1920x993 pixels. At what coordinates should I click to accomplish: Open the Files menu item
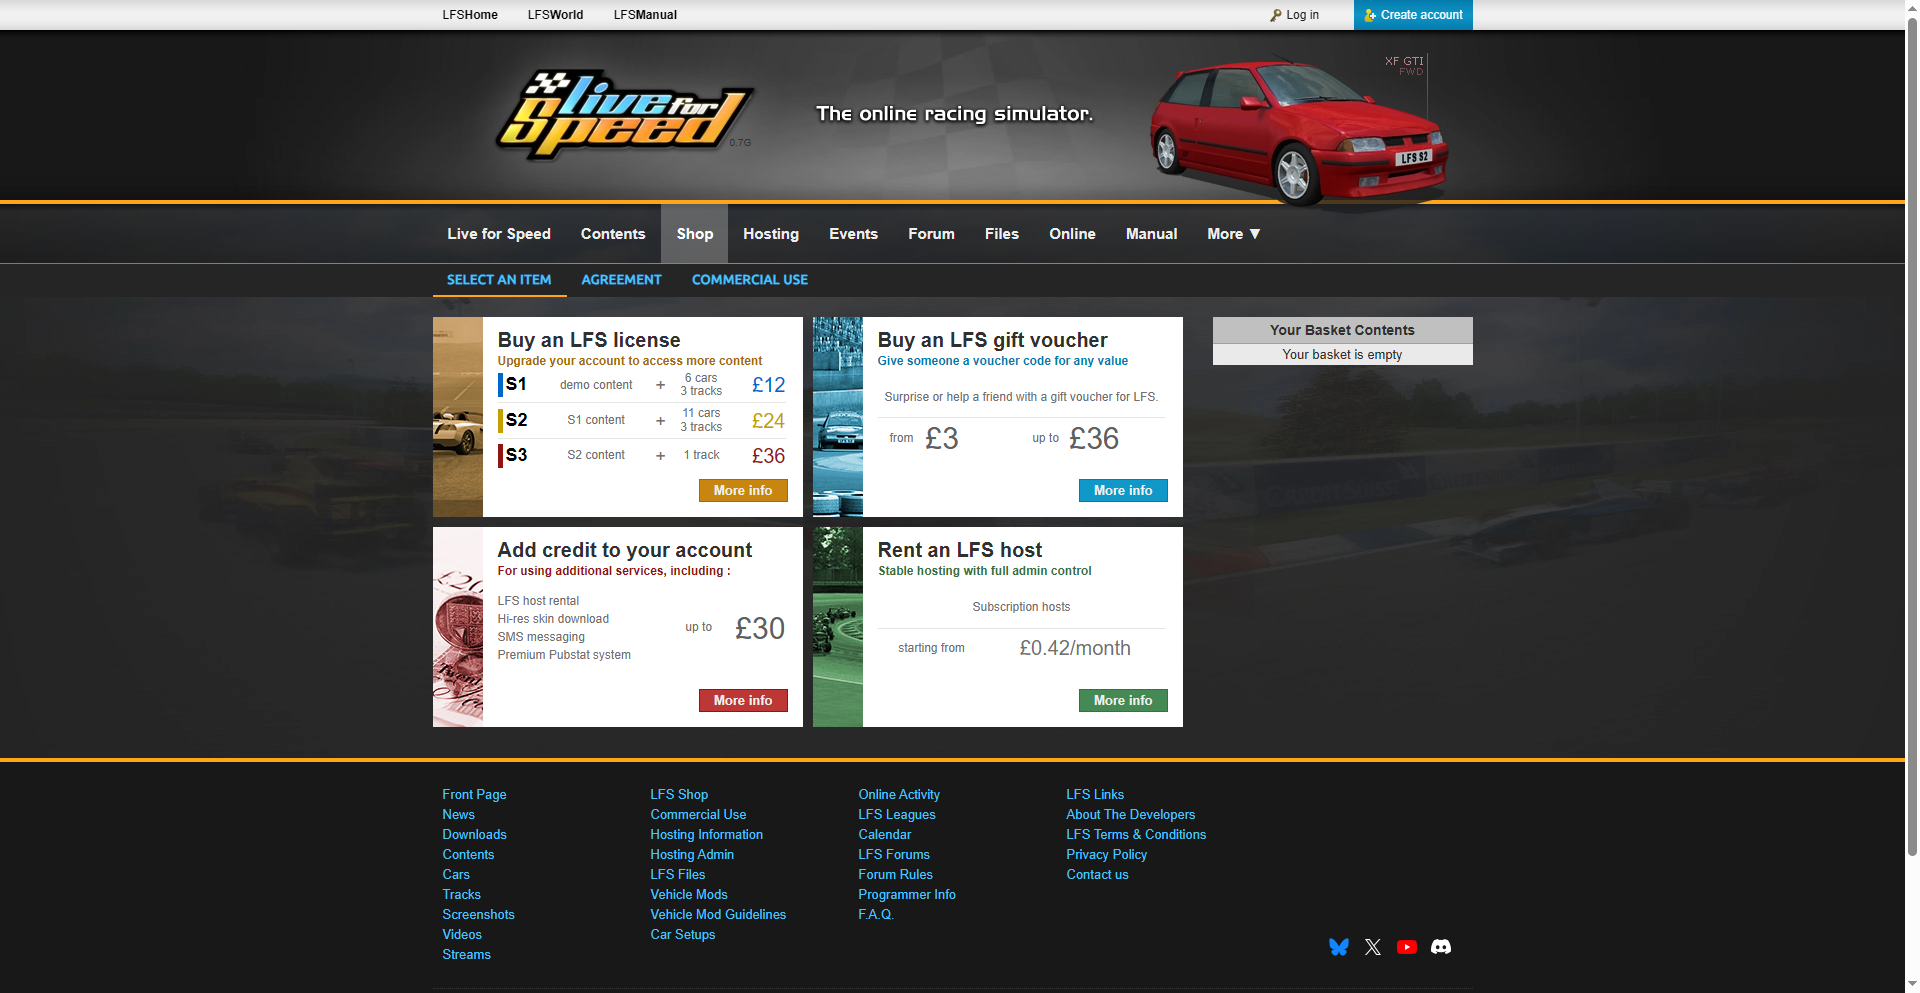pos(1002,234)
